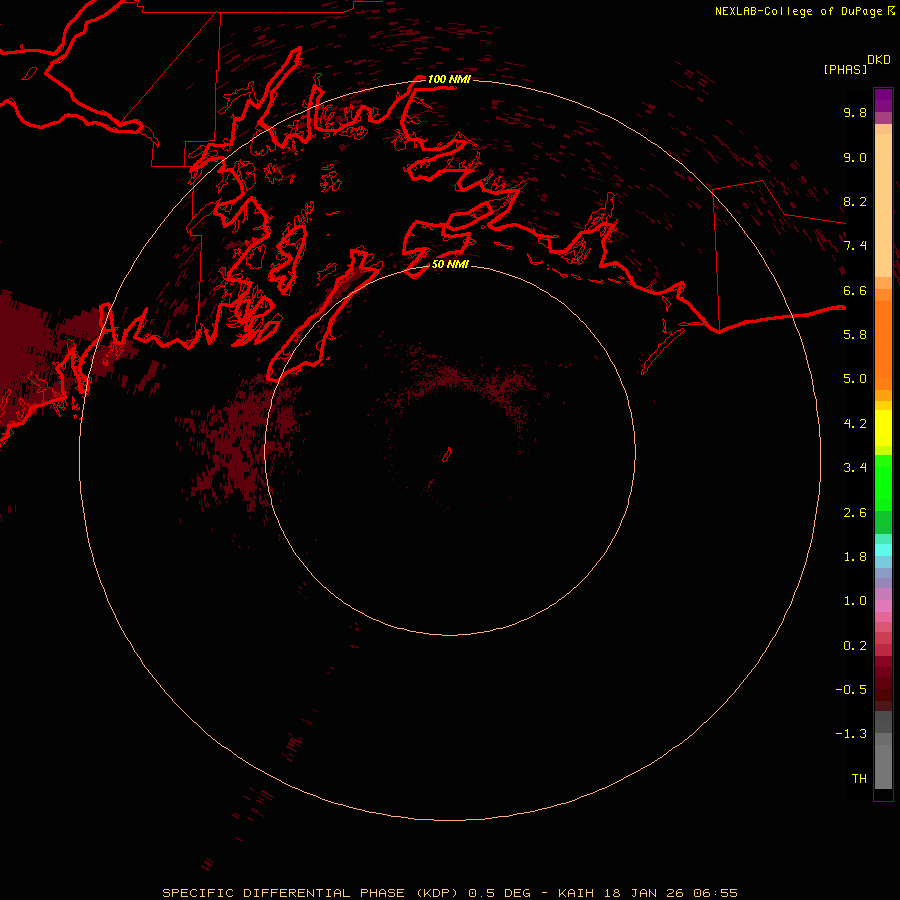Click the 7.4 scale value
Viewport: 900px width, 900px height.
(x=855, y=246)
